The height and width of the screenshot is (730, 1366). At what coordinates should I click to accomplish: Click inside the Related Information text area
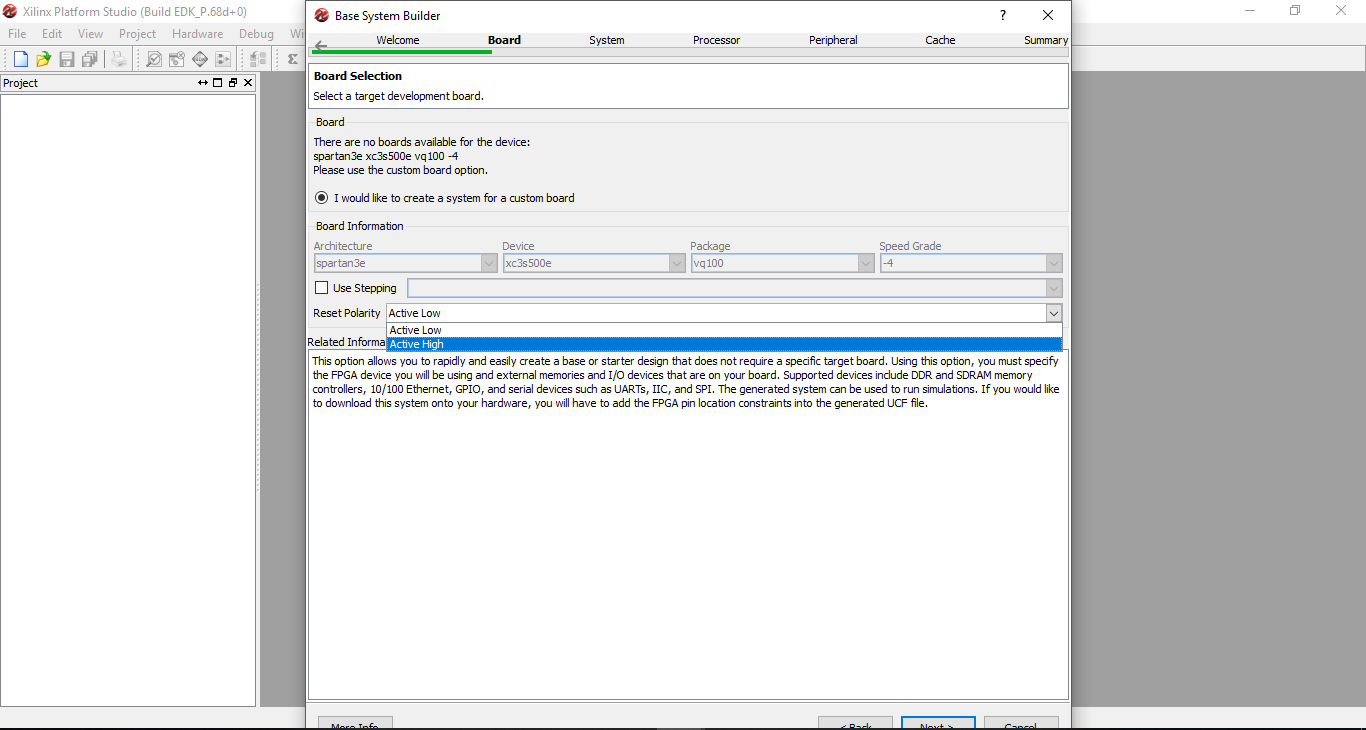click(688, 524)
